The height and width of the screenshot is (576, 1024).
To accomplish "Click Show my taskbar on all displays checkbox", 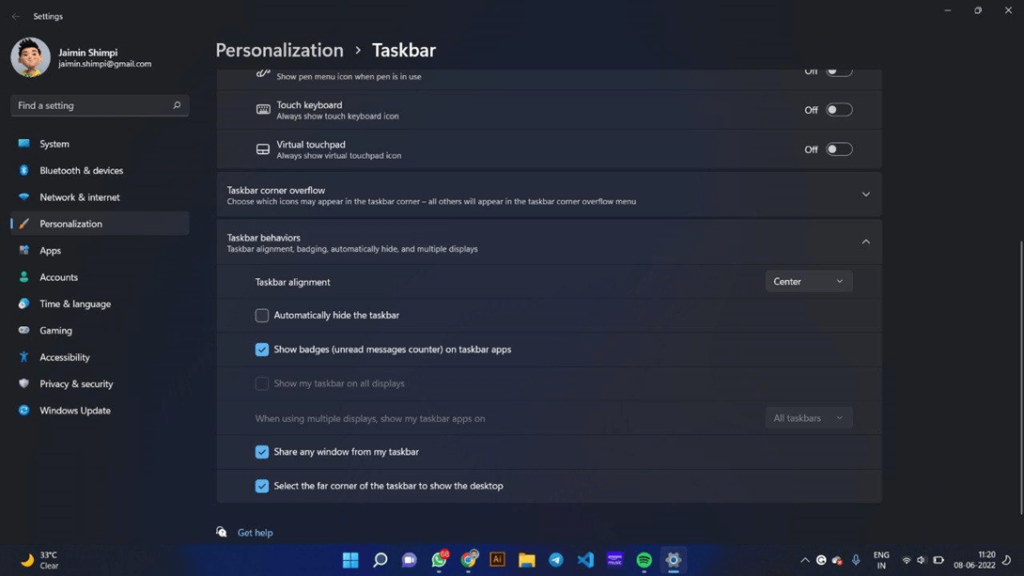I will [x=262, y=383].
